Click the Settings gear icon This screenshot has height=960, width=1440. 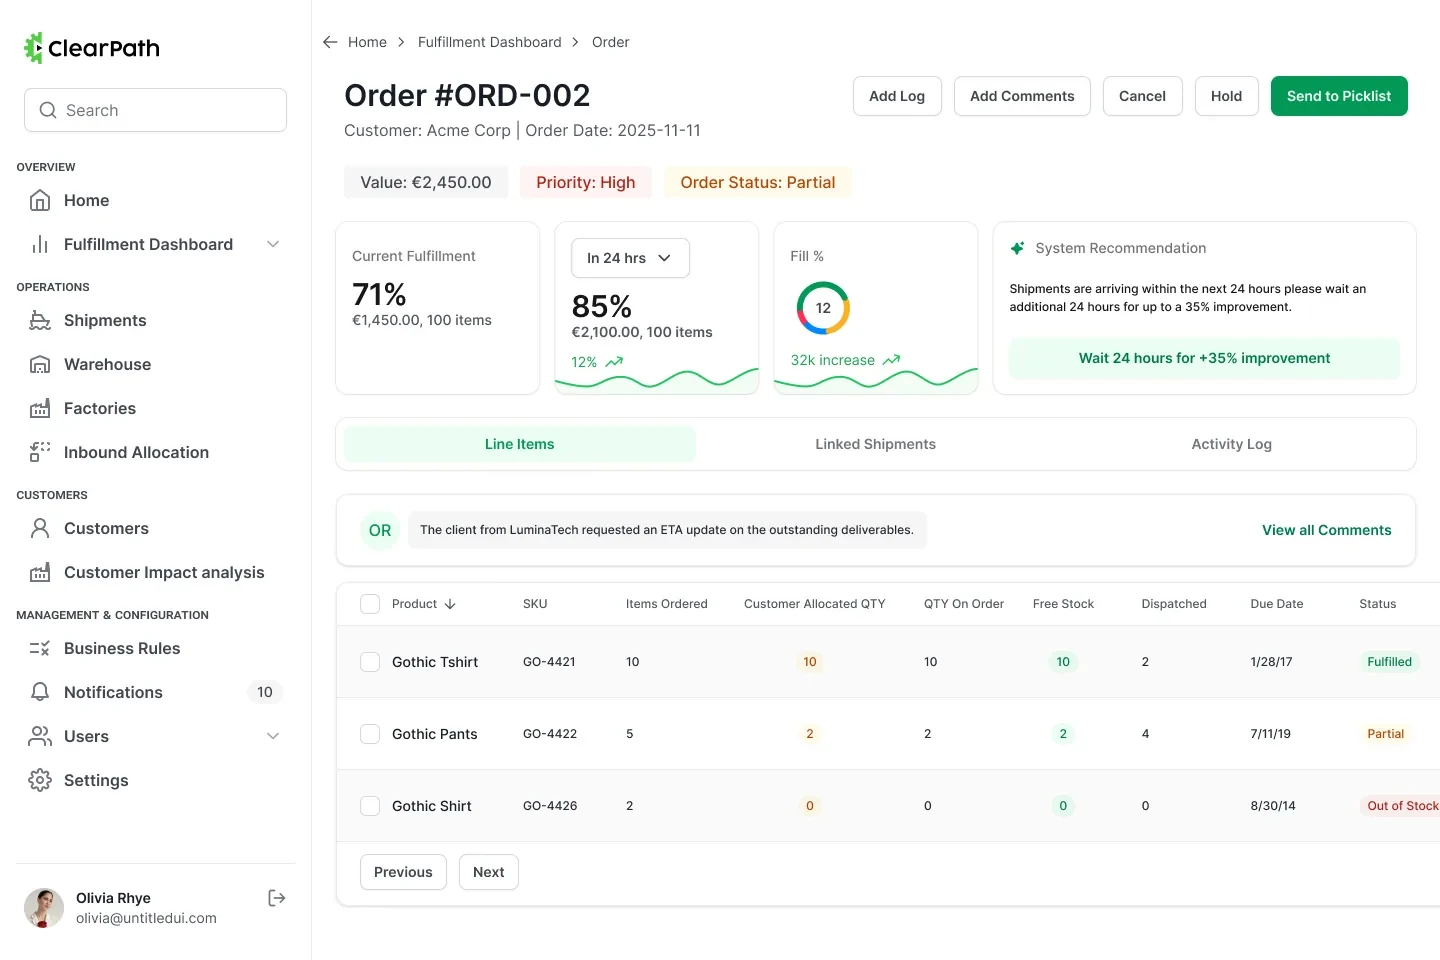(x=40, y=780)
